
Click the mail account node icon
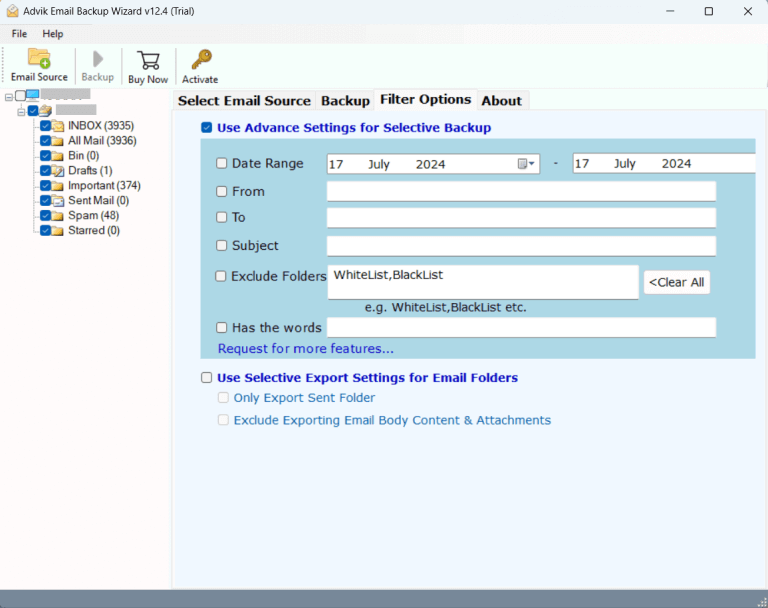tap(46, 111)
